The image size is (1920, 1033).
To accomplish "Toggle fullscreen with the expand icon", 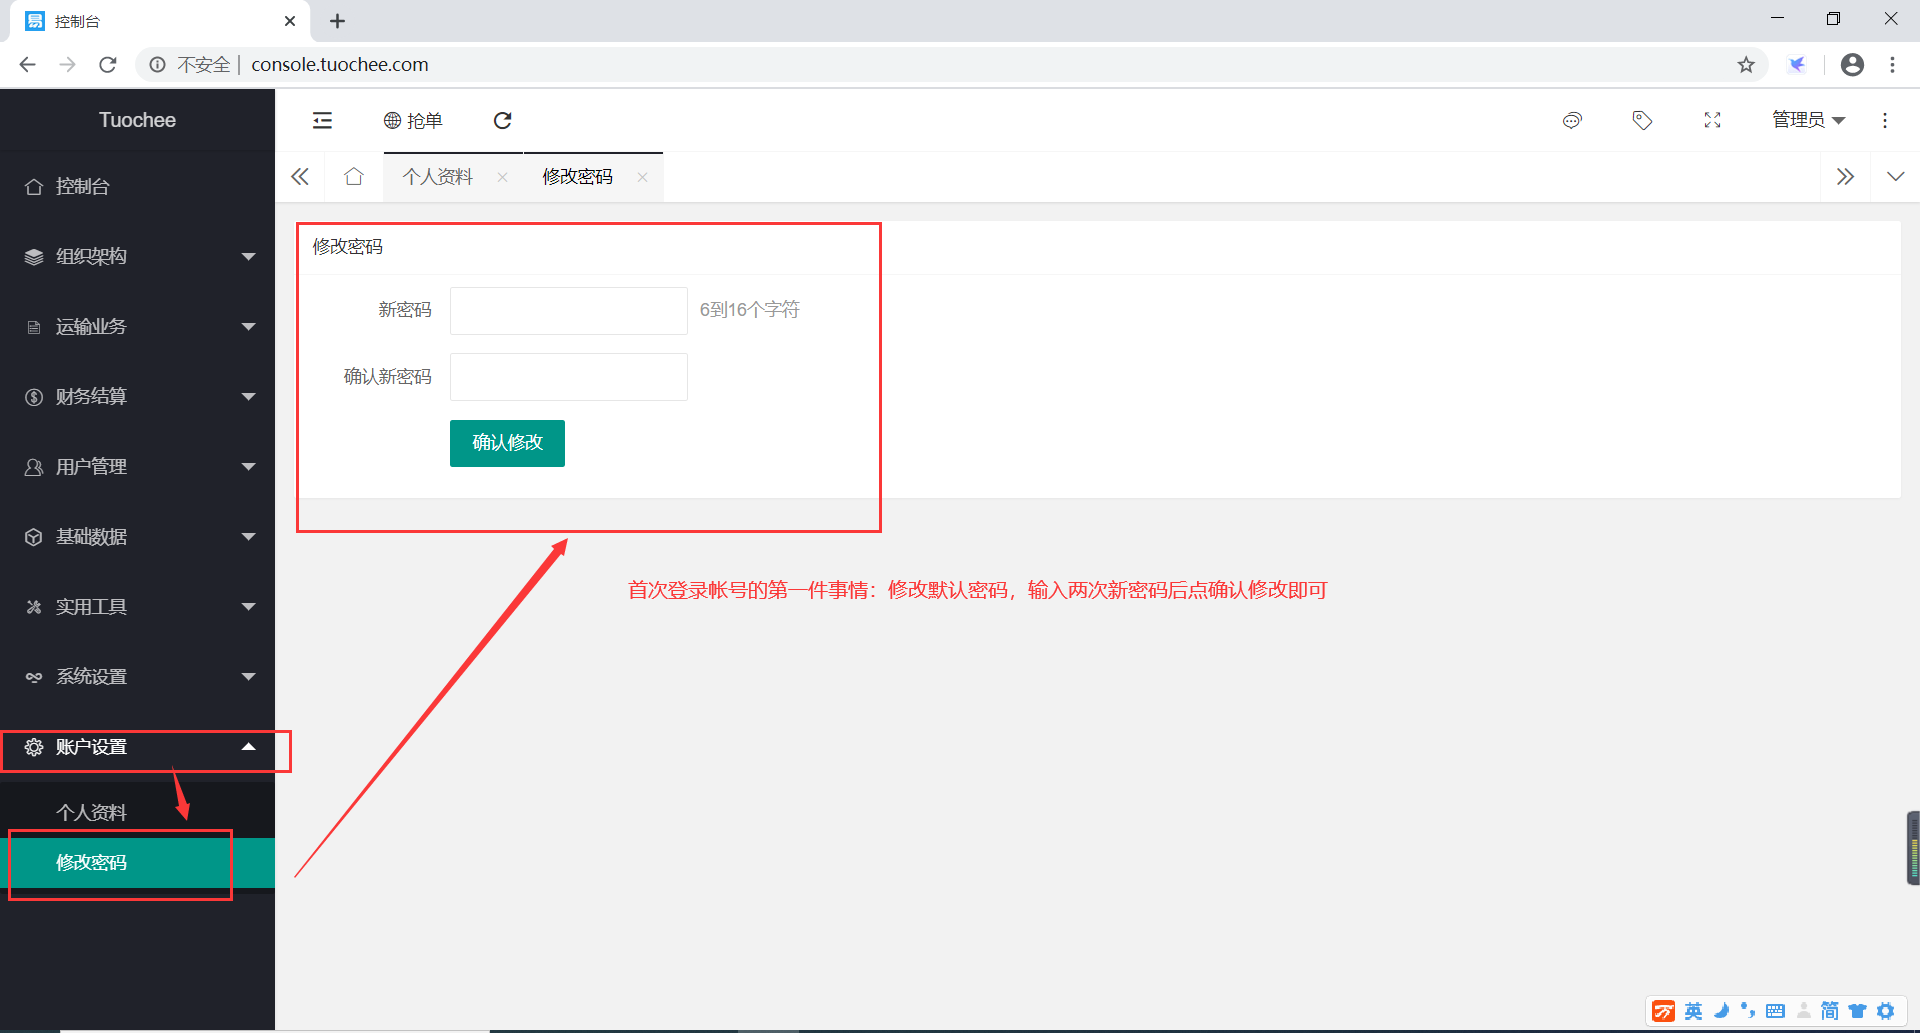I will [1712, 121].
